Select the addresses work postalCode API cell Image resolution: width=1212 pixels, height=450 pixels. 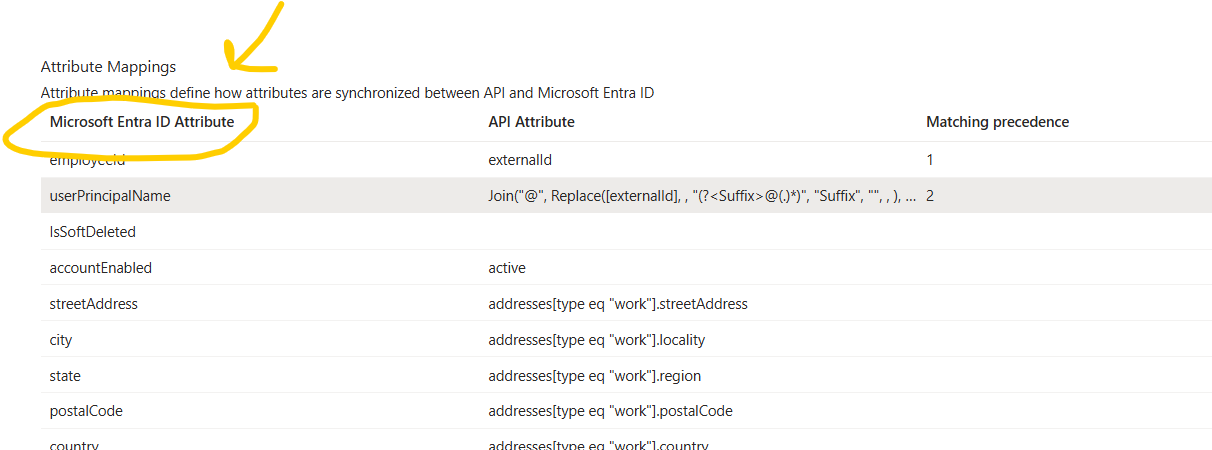coord(610,411)
